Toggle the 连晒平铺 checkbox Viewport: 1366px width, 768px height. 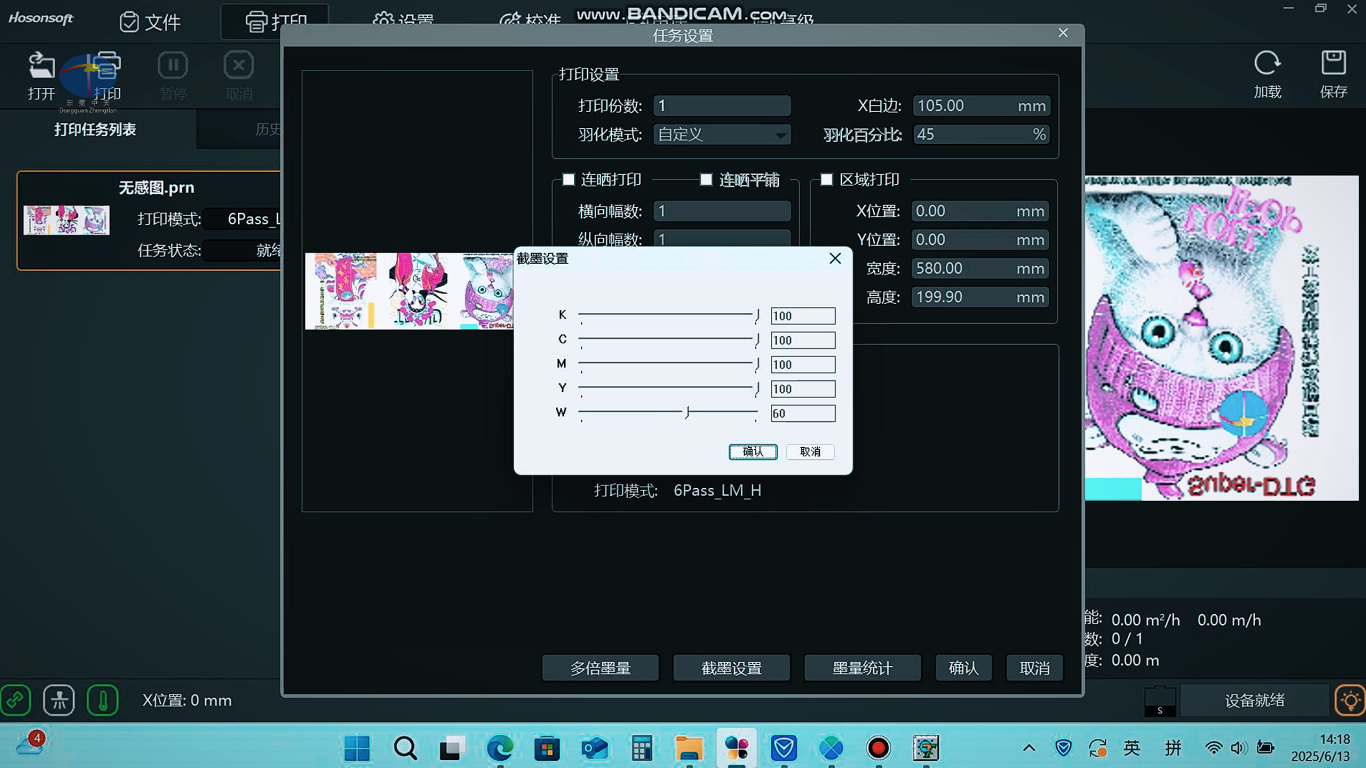[706, 180]
